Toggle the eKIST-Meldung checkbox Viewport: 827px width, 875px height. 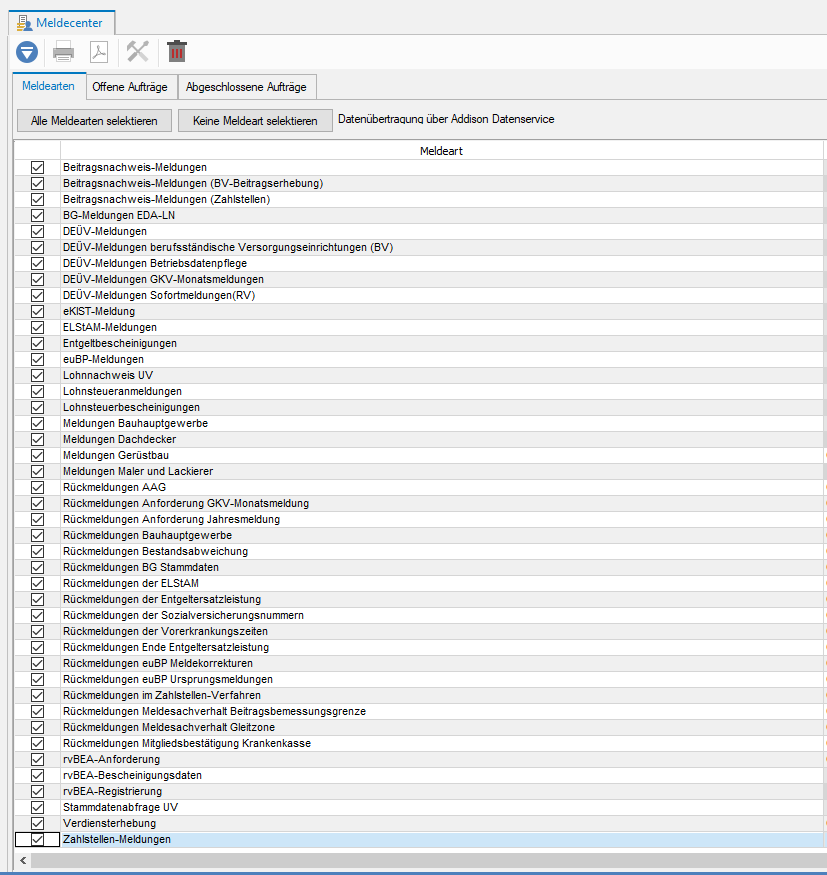pyautogui.click(x=38, y=311)
